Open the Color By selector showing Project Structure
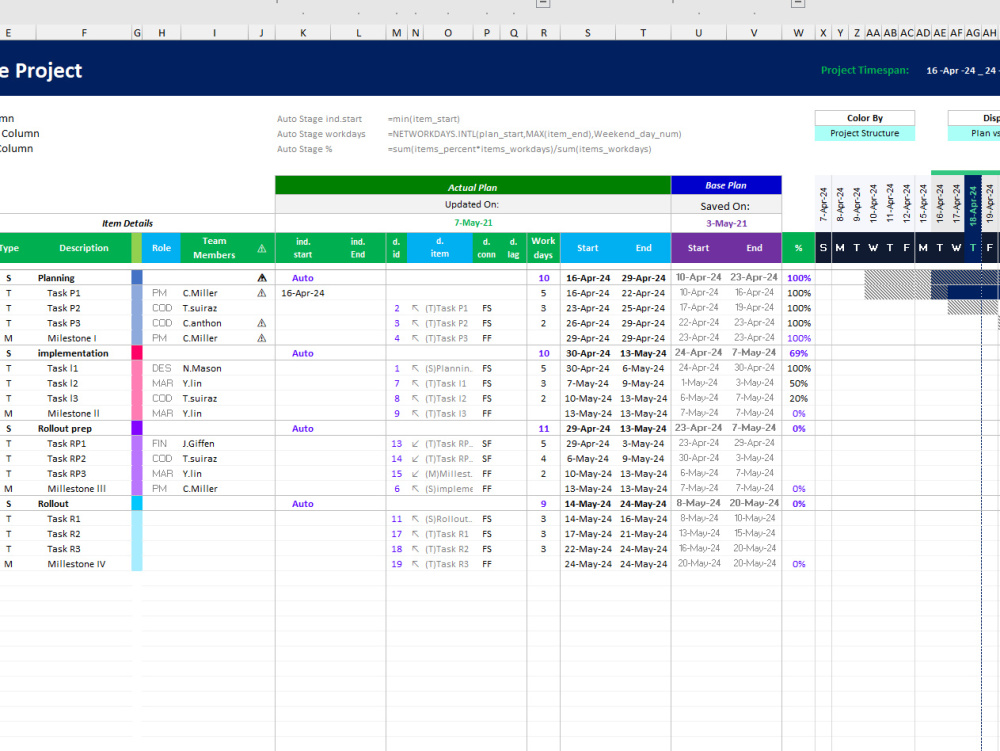 tap(864, 131)
